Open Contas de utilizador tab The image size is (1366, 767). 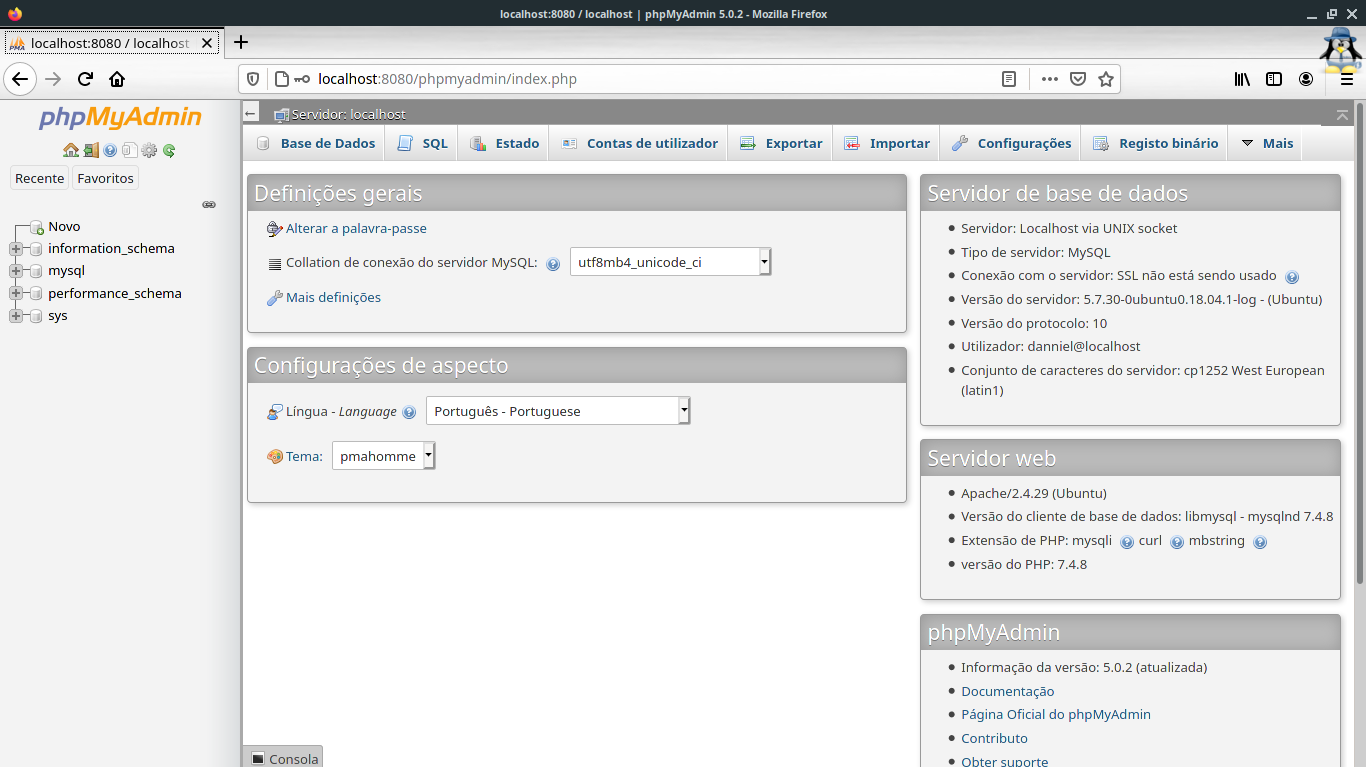tap(639, 143)
